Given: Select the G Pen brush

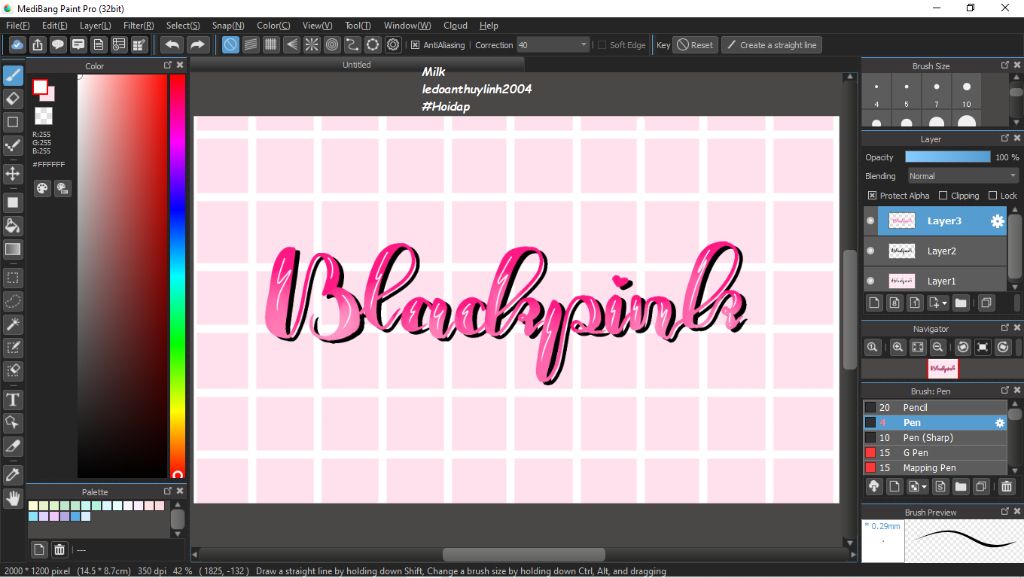Looking at the screenshot, I should [x=935, y=453].
